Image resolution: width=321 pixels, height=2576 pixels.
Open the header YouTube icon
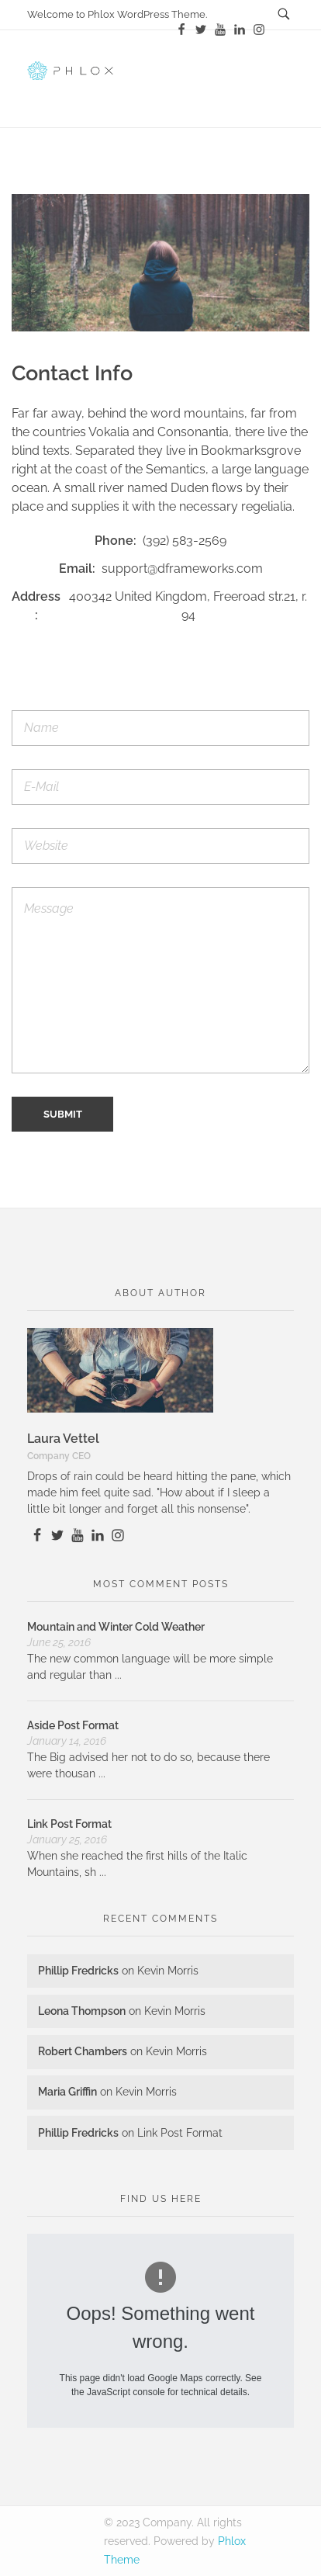220,29
